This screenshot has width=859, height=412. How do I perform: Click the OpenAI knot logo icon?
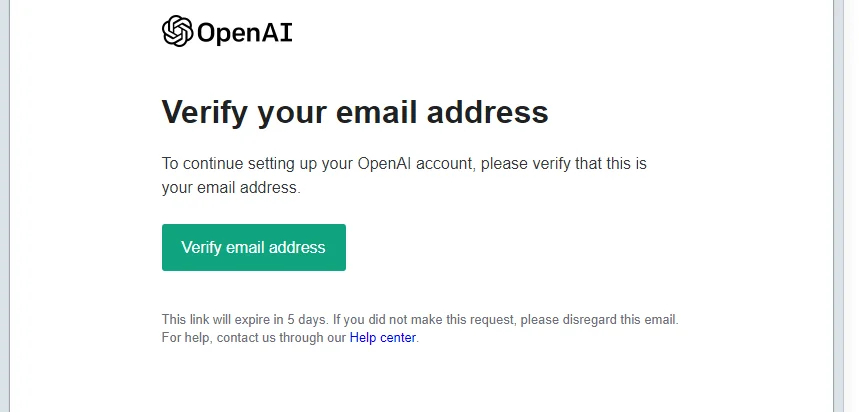coord(177,32)
